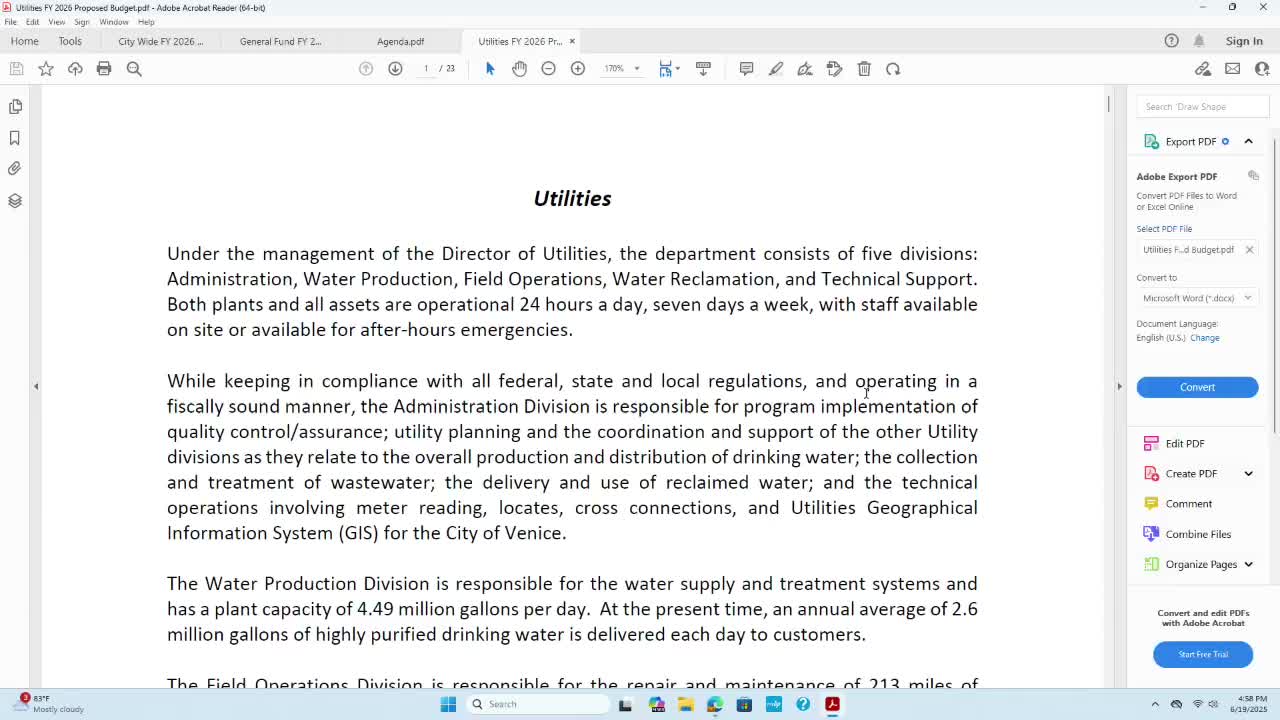Expand the Organize Pages options
Screen dimensions: 1280x720
tap(1248, 565)
